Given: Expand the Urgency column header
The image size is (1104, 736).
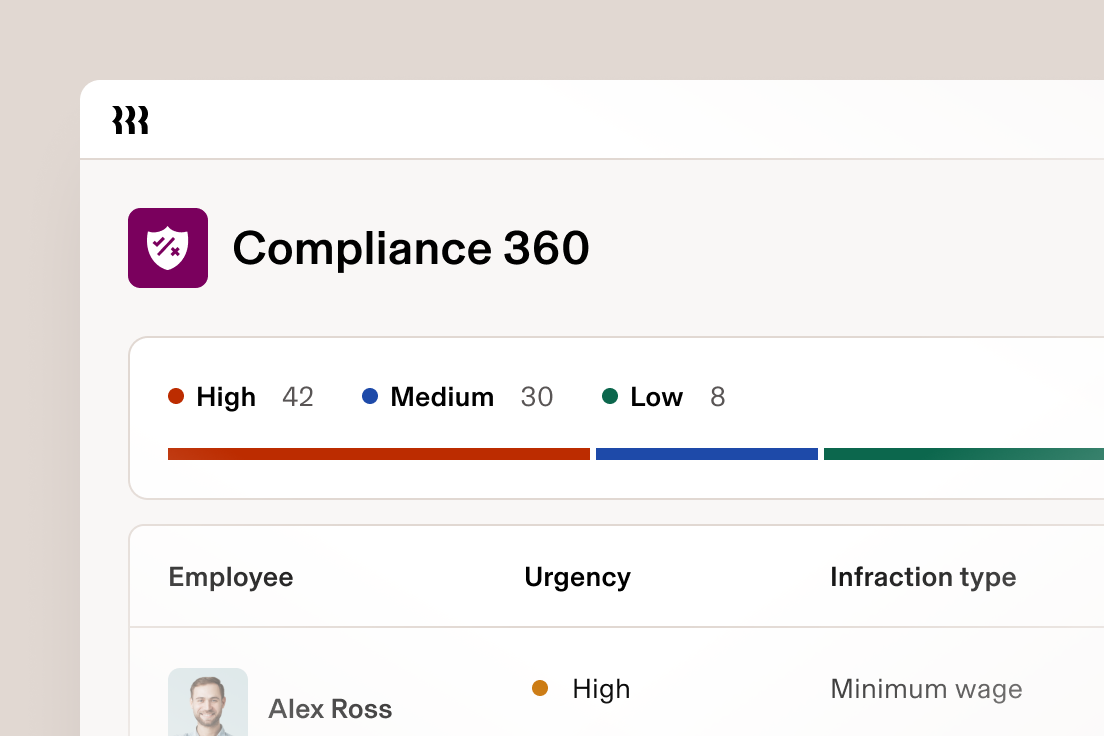Looking at the screenshot, I should tap(578, 577).
